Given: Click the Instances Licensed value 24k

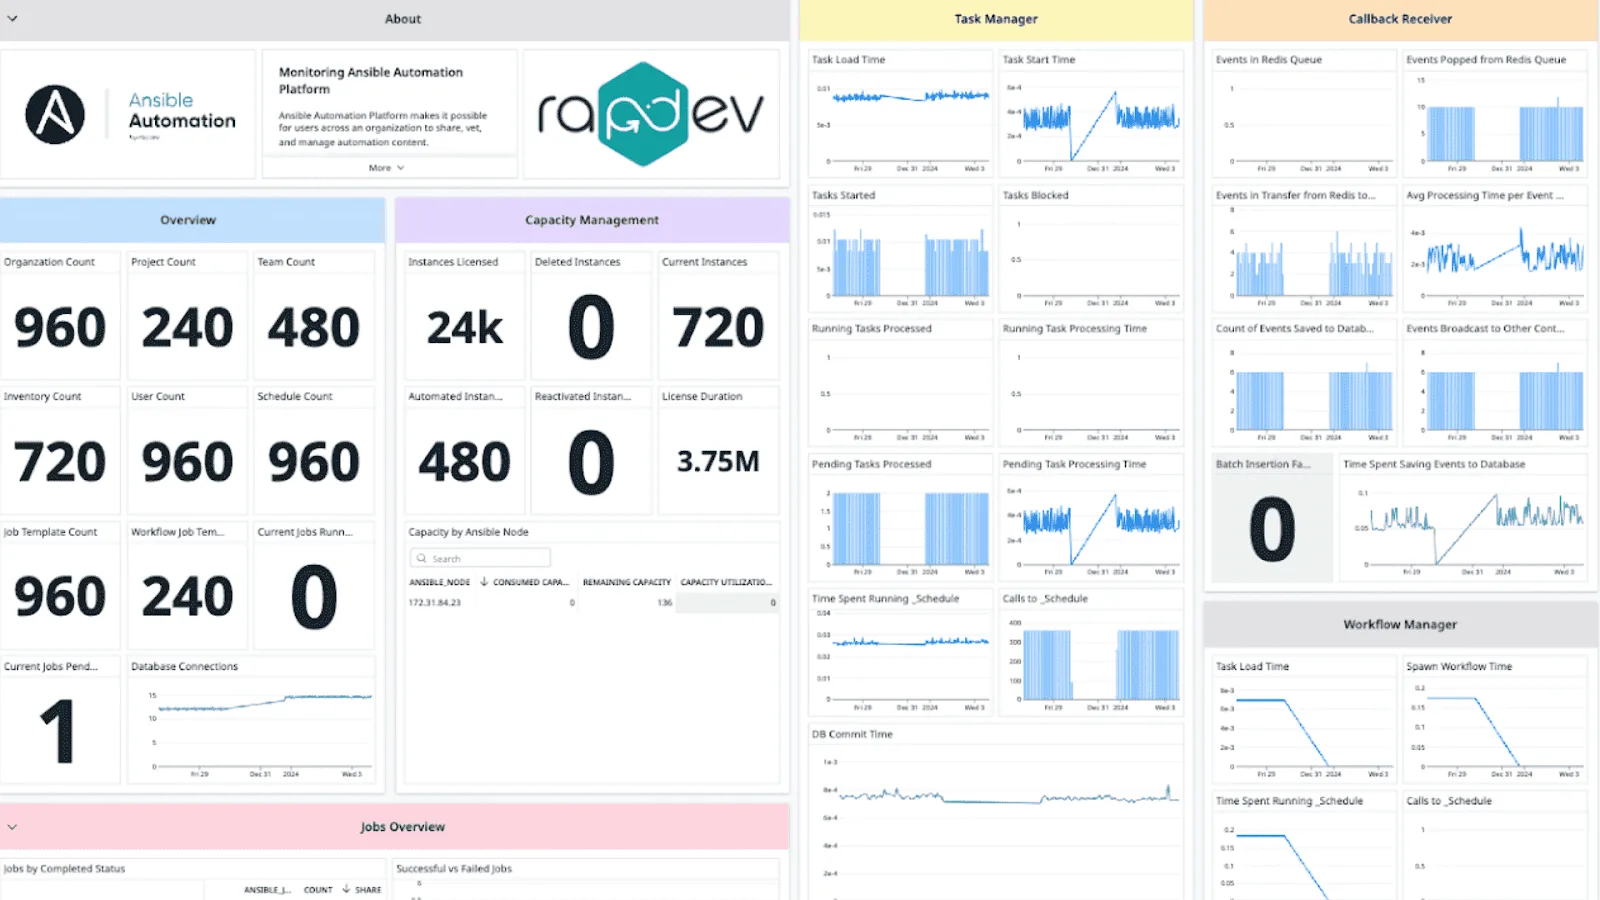Looking at the screenshot, I should (x=465, y=328).
